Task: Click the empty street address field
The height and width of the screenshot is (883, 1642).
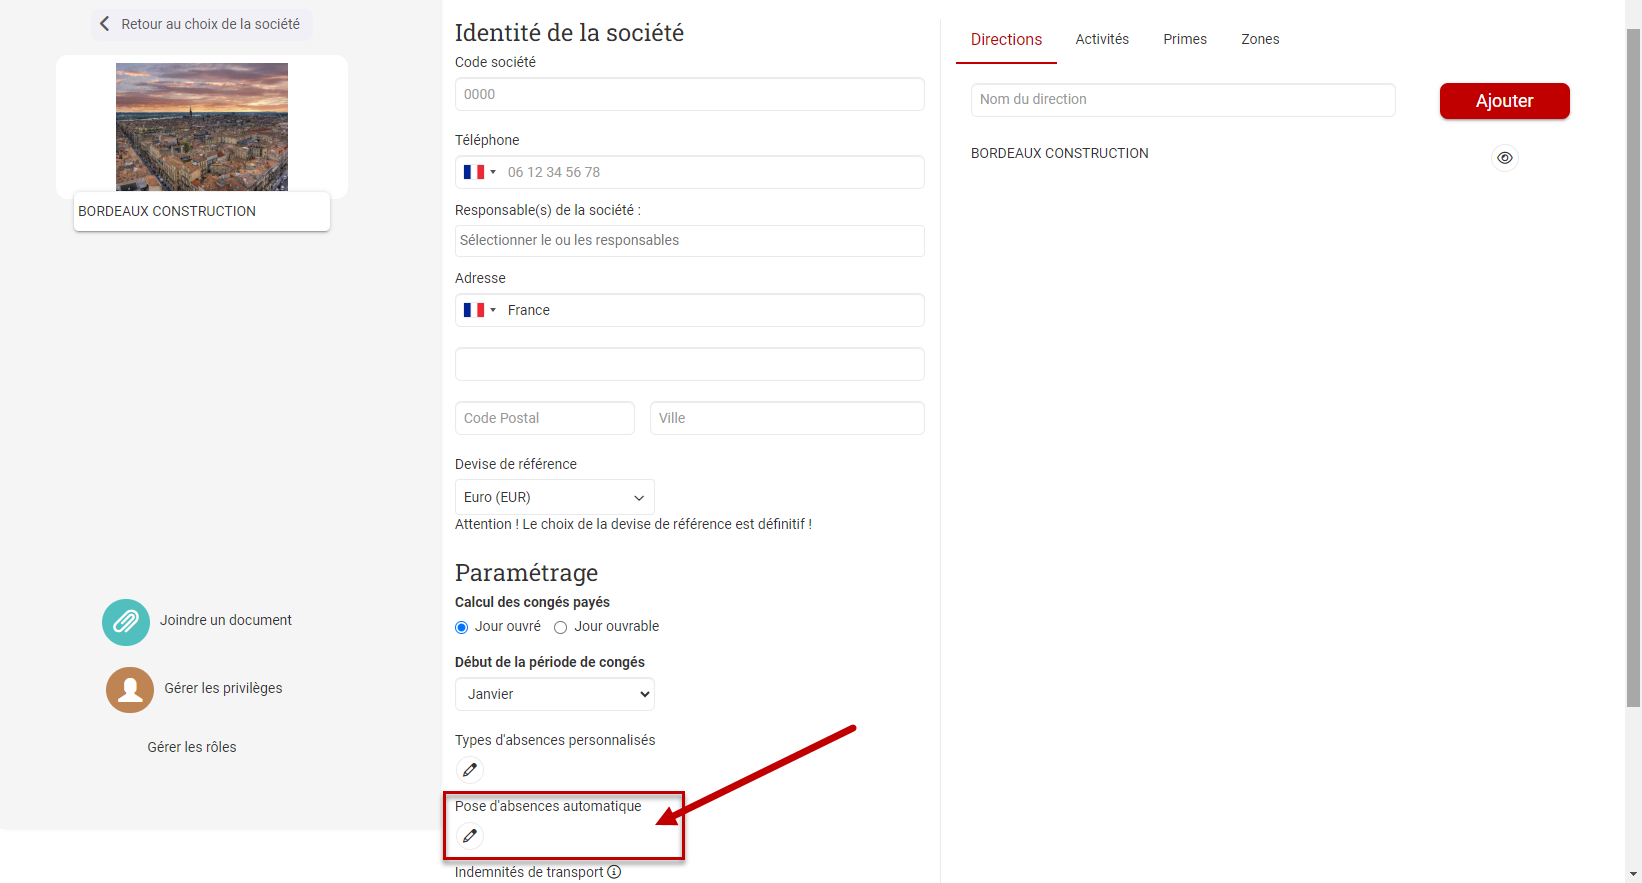Action: pyautogui.click(x=690, y=364)
